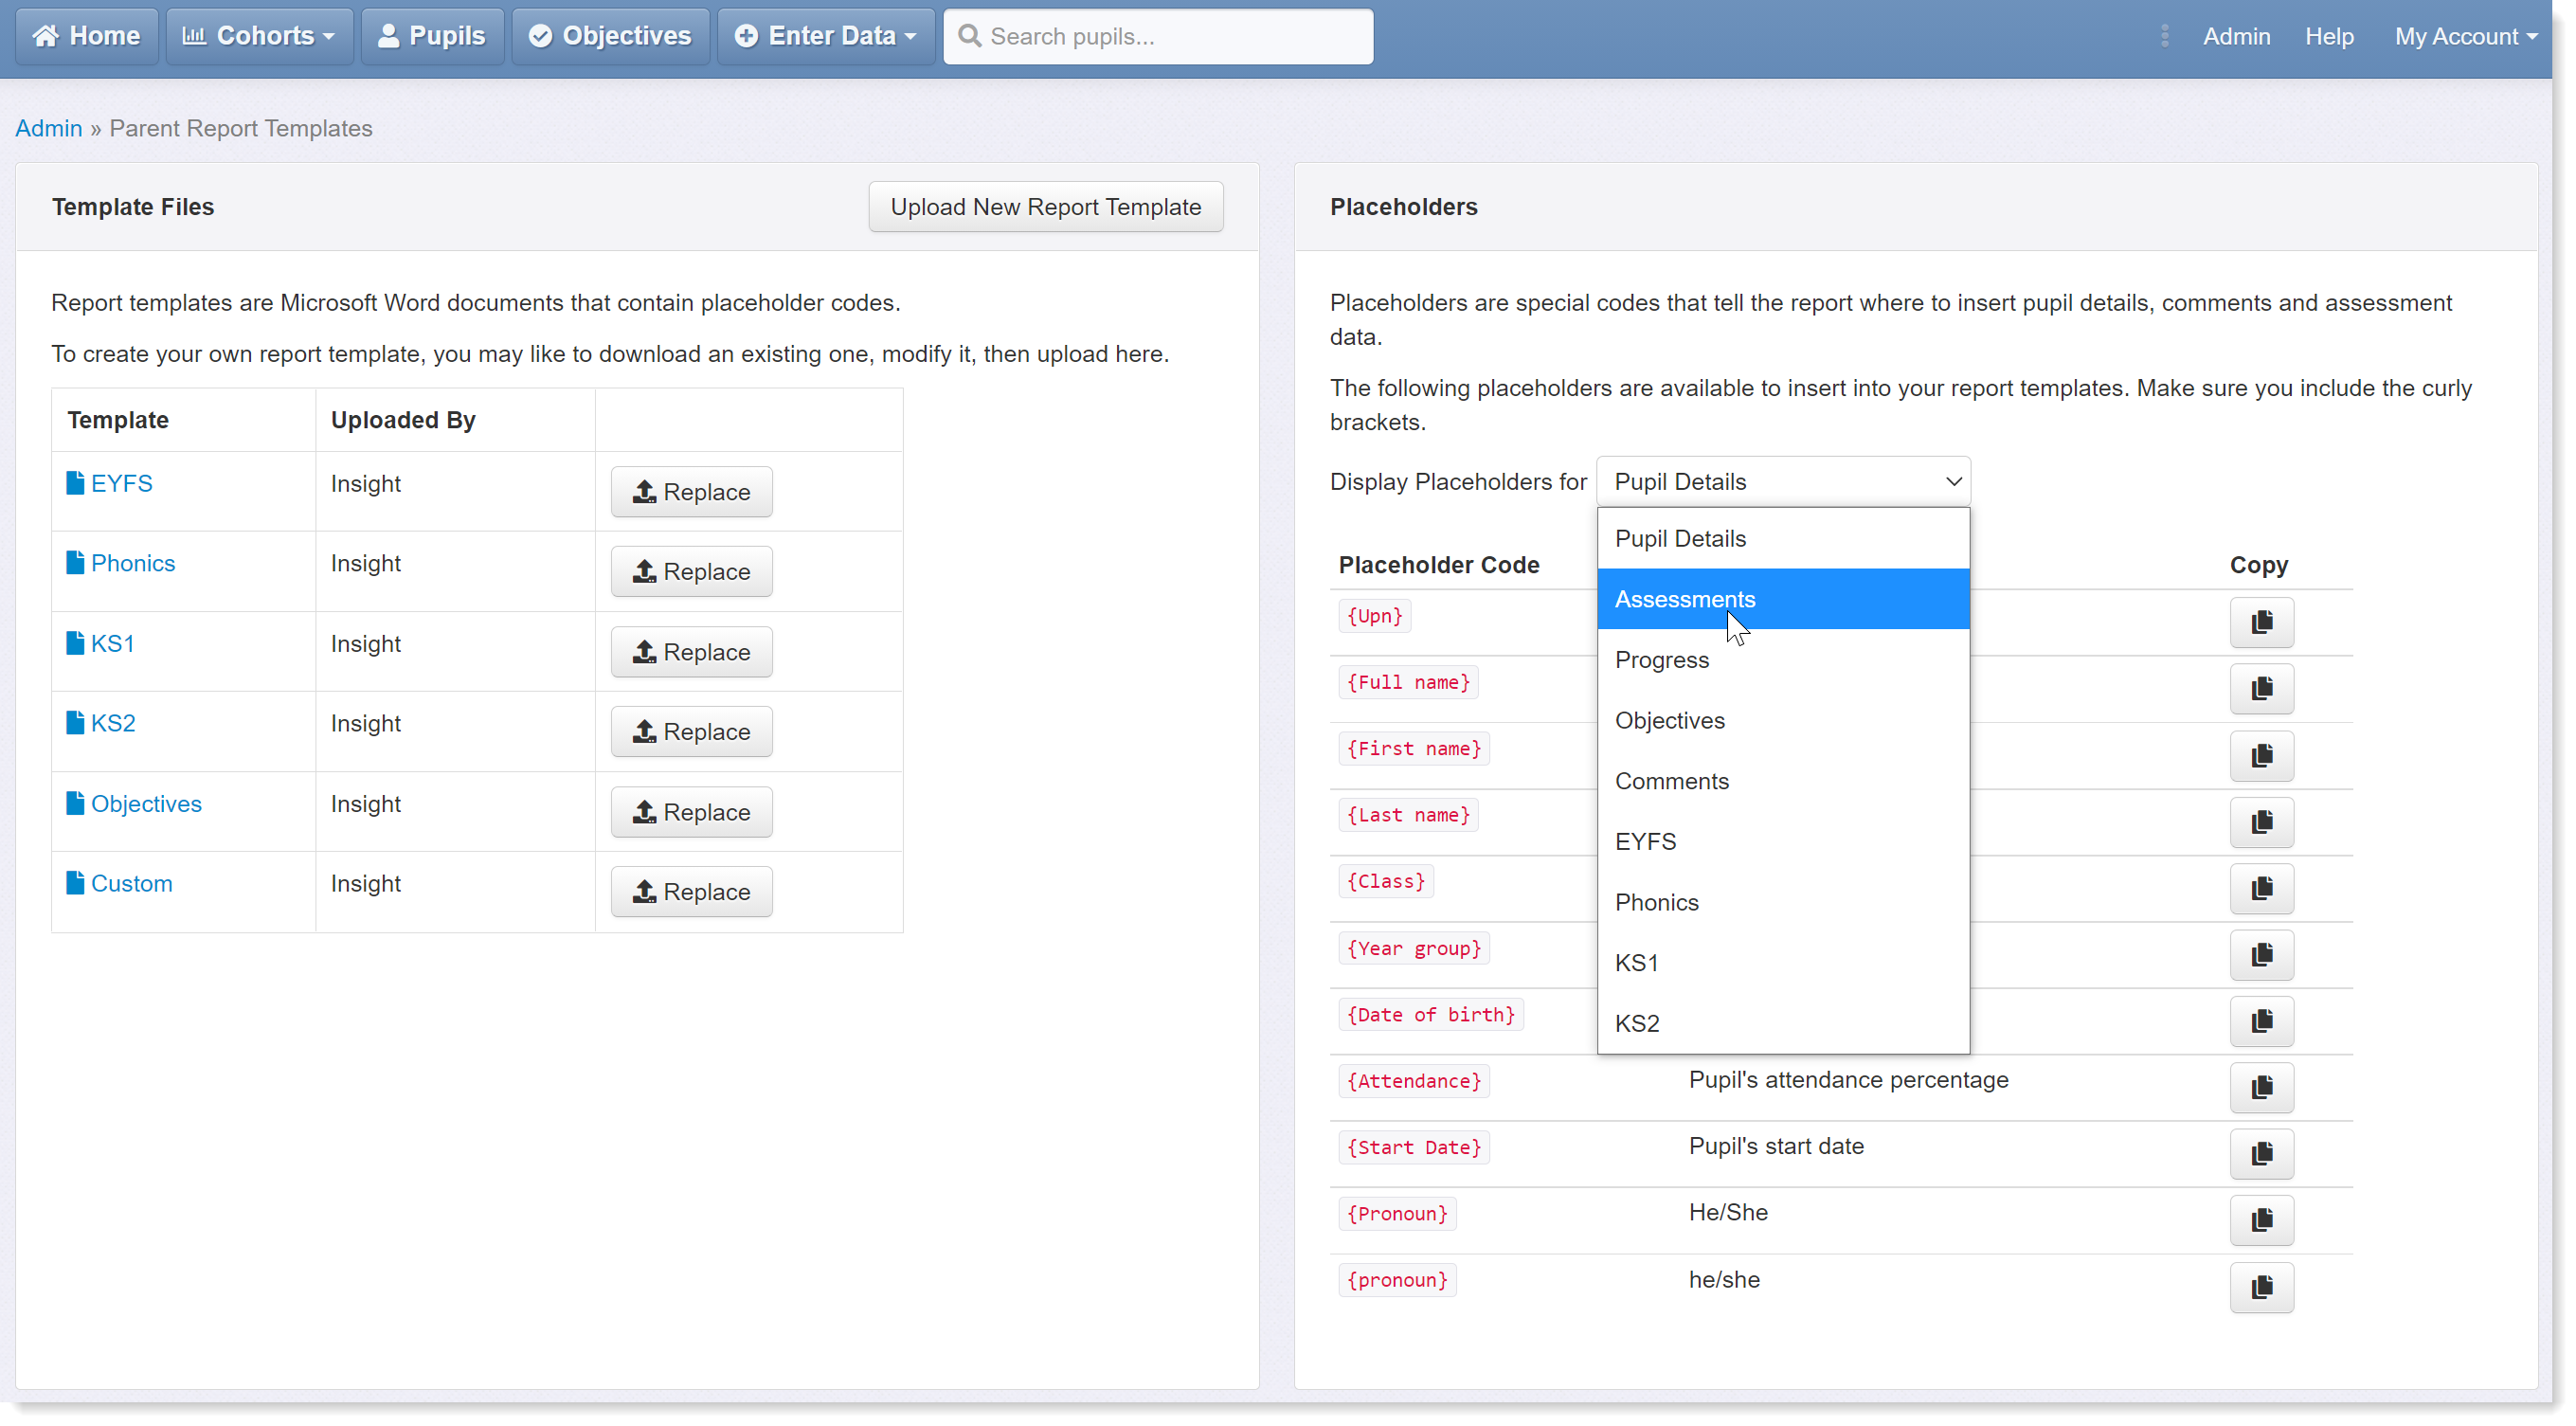This screenshot has width=2576, height=1426.
Task: Replace the Custom template file
Action: coord(691,892)
